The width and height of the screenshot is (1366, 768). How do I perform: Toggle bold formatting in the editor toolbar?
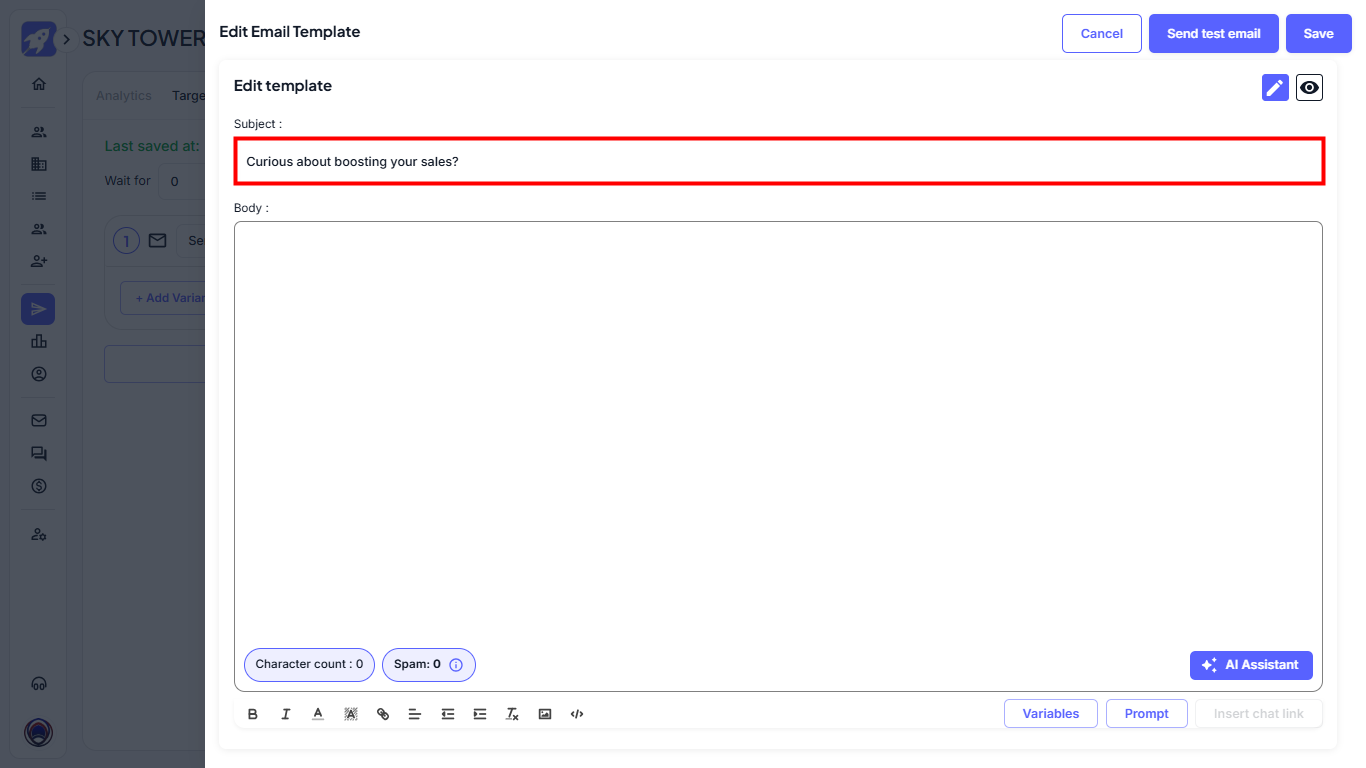tap(253, 714)
